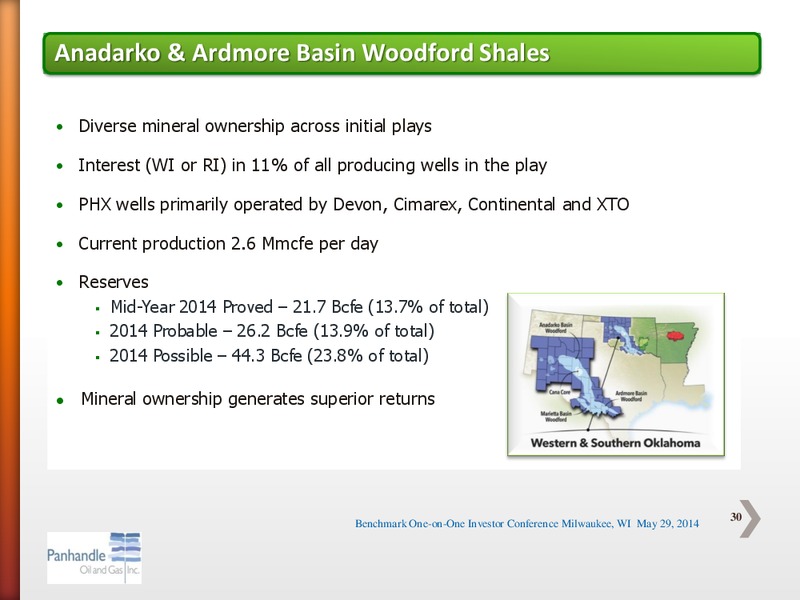Click the Panhandle Oil and Gas logo
The image size is (800, 600).
pyautogui.click(x=94, y=558)
